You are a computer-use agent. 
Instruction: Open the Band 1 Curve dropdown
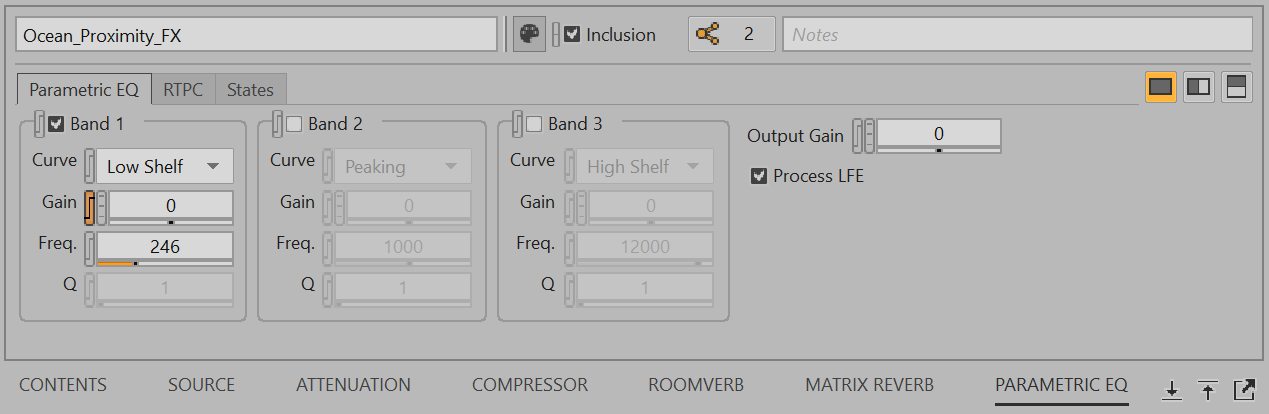click(x=165, y=166)
